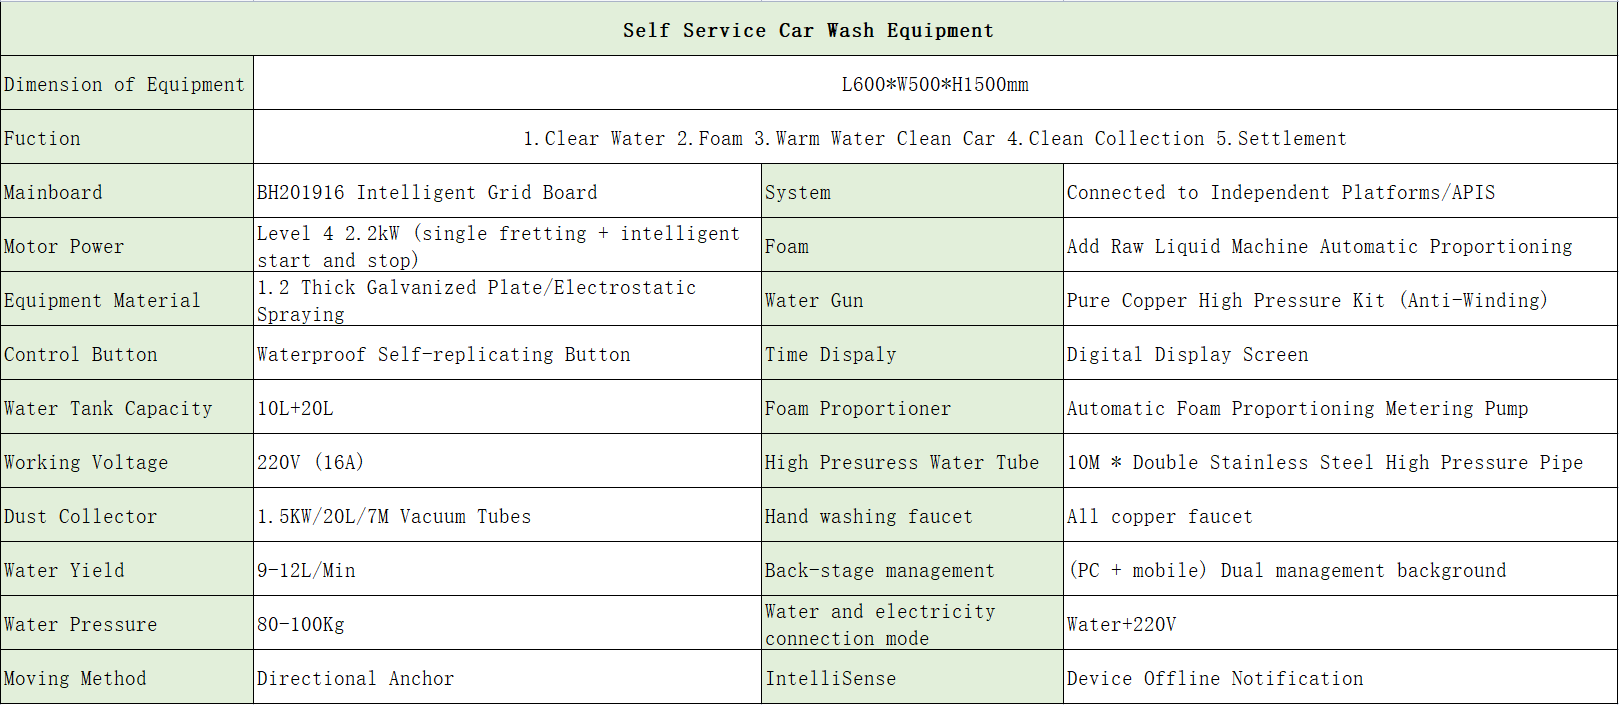The height and width of the screenshot is (705, 1619).
Task: Click the L600*W500*H1500mm value cell
Action: 934,84
